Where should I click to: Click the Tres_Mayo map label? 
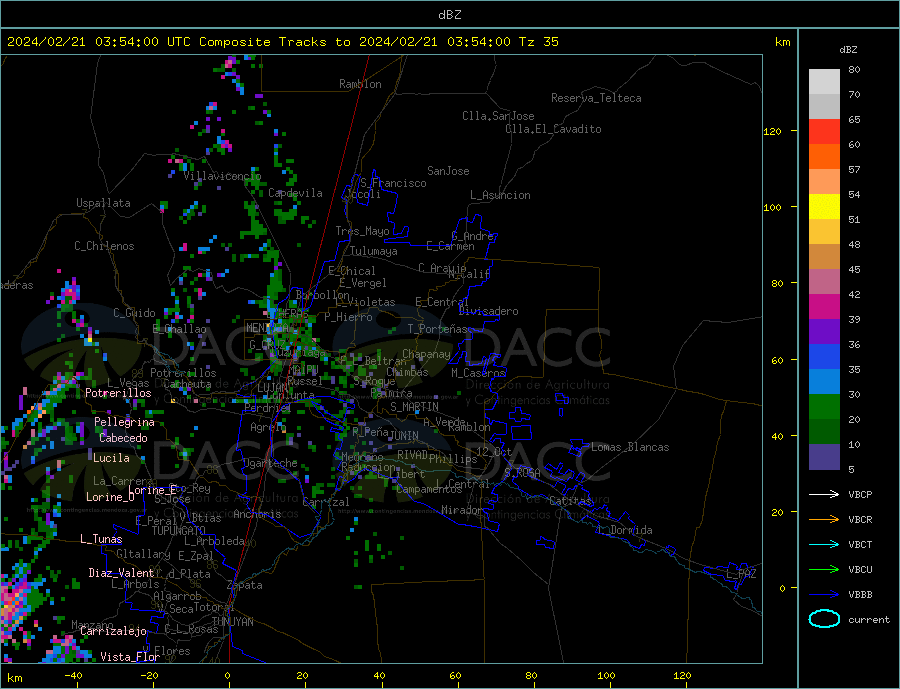[362, 231]
